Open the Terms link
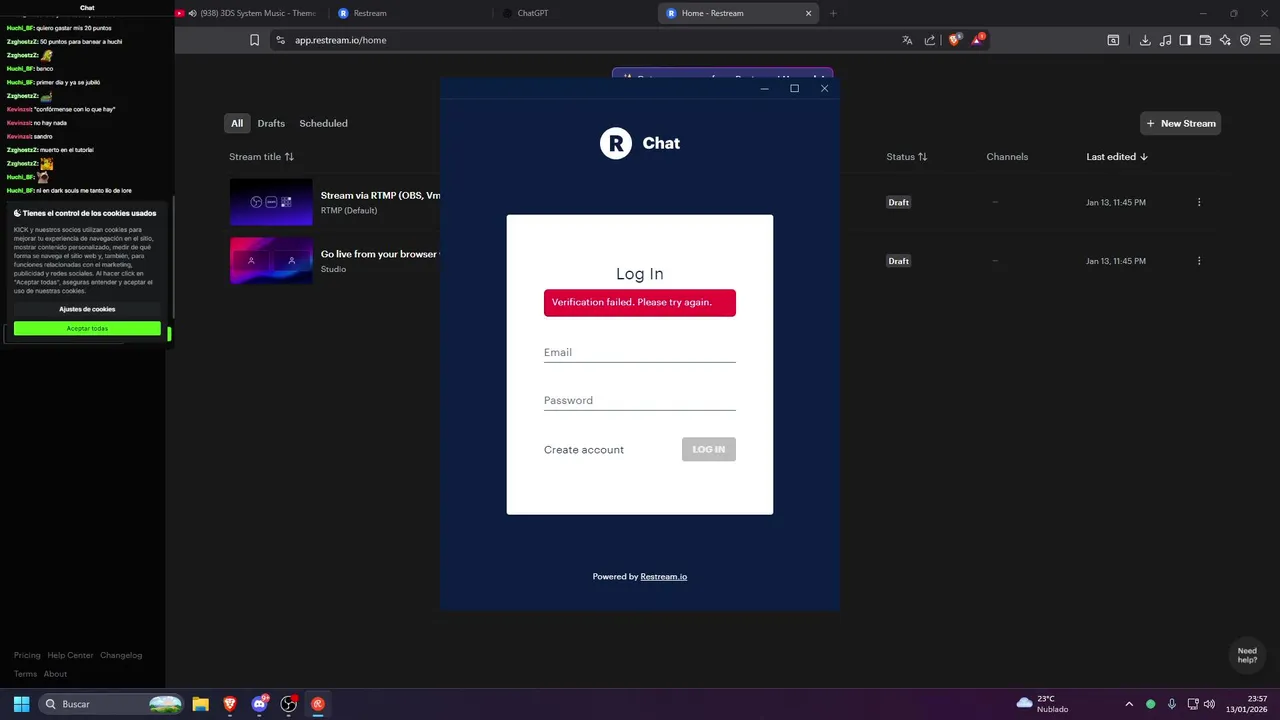The height and width of the screenshot is (720, 1280). 25,674
